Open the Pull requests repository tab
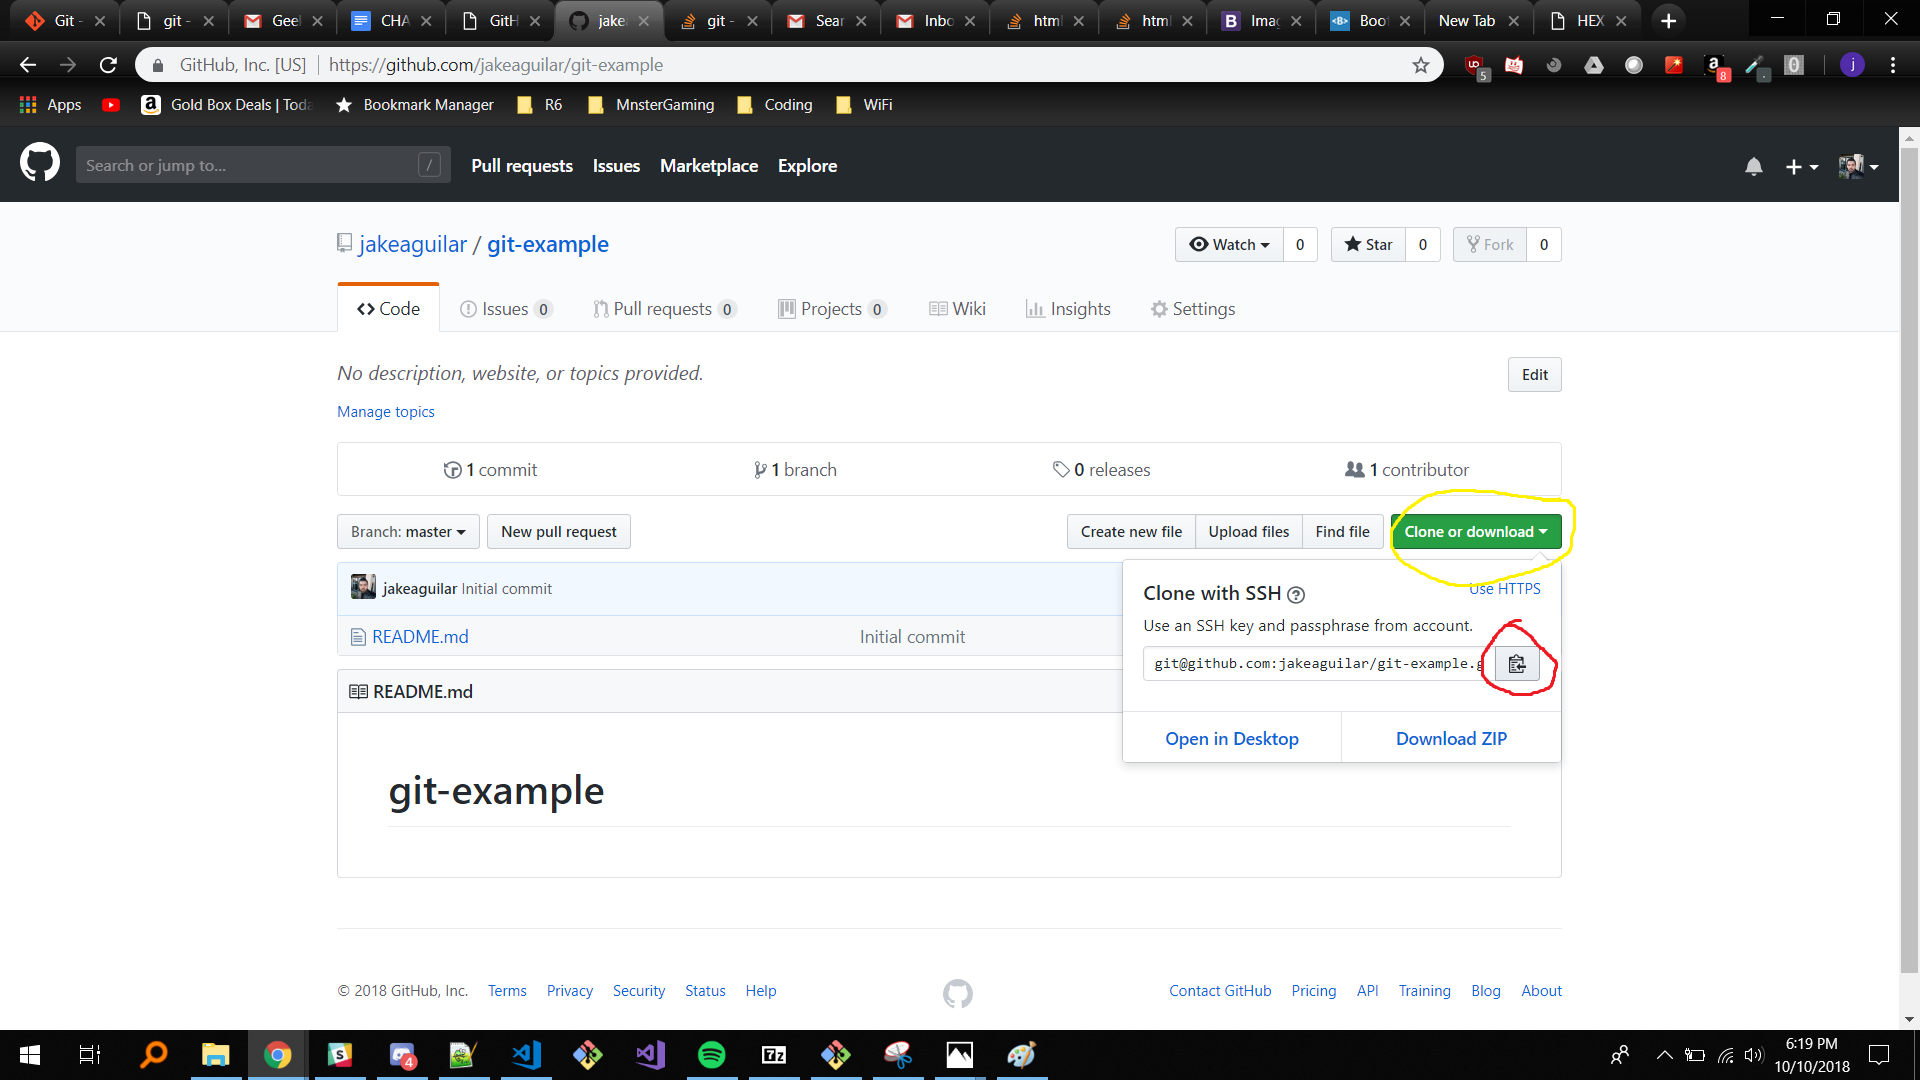 664,309
